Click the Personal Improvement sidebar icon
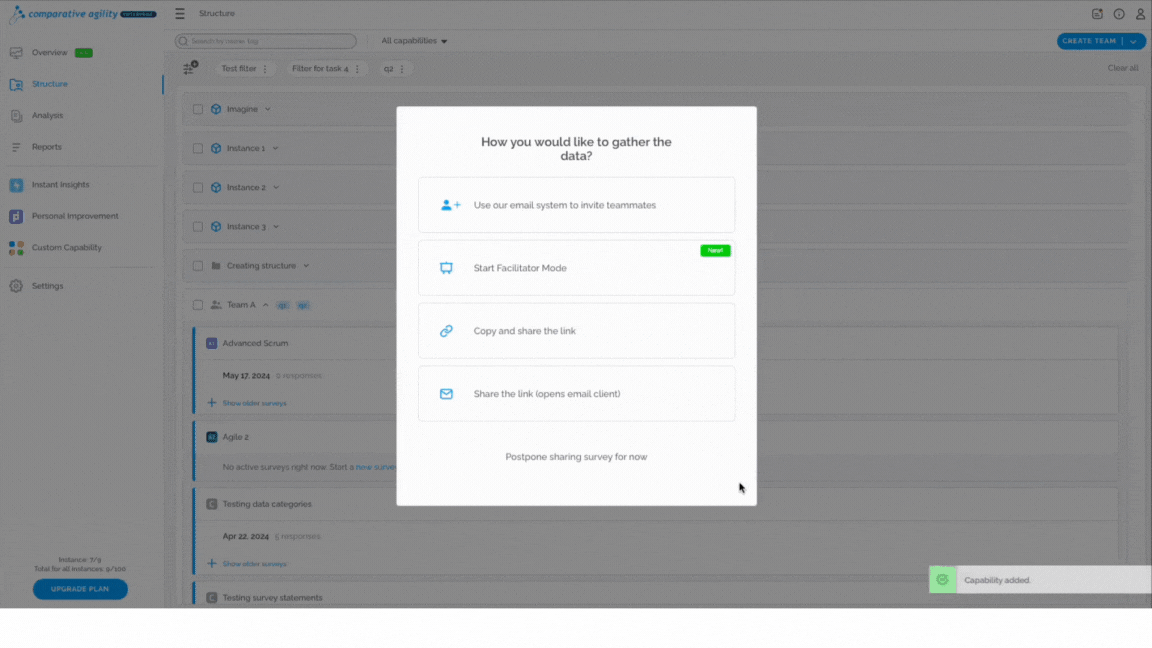 [16, 217]
